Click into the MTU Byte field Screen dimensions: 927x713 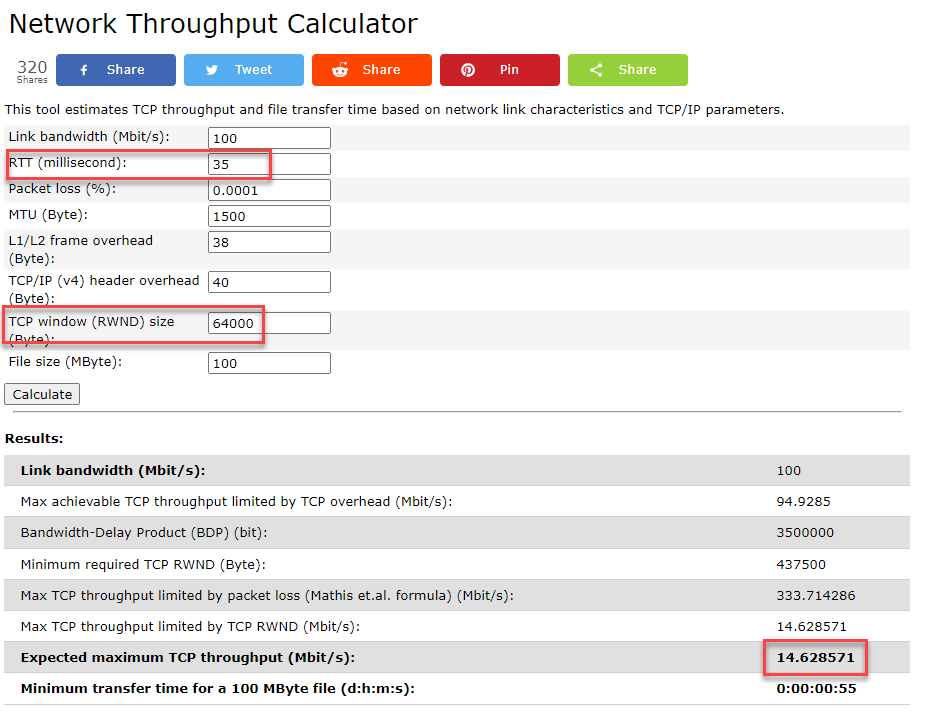269,216
